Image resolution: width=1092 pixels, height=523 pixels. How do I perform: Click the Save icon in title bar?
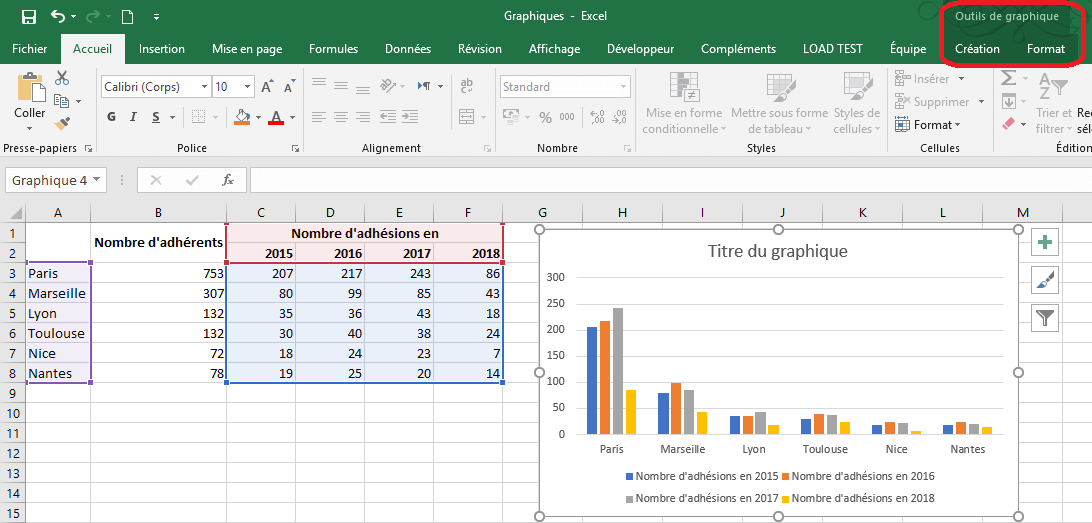[28, 17]
